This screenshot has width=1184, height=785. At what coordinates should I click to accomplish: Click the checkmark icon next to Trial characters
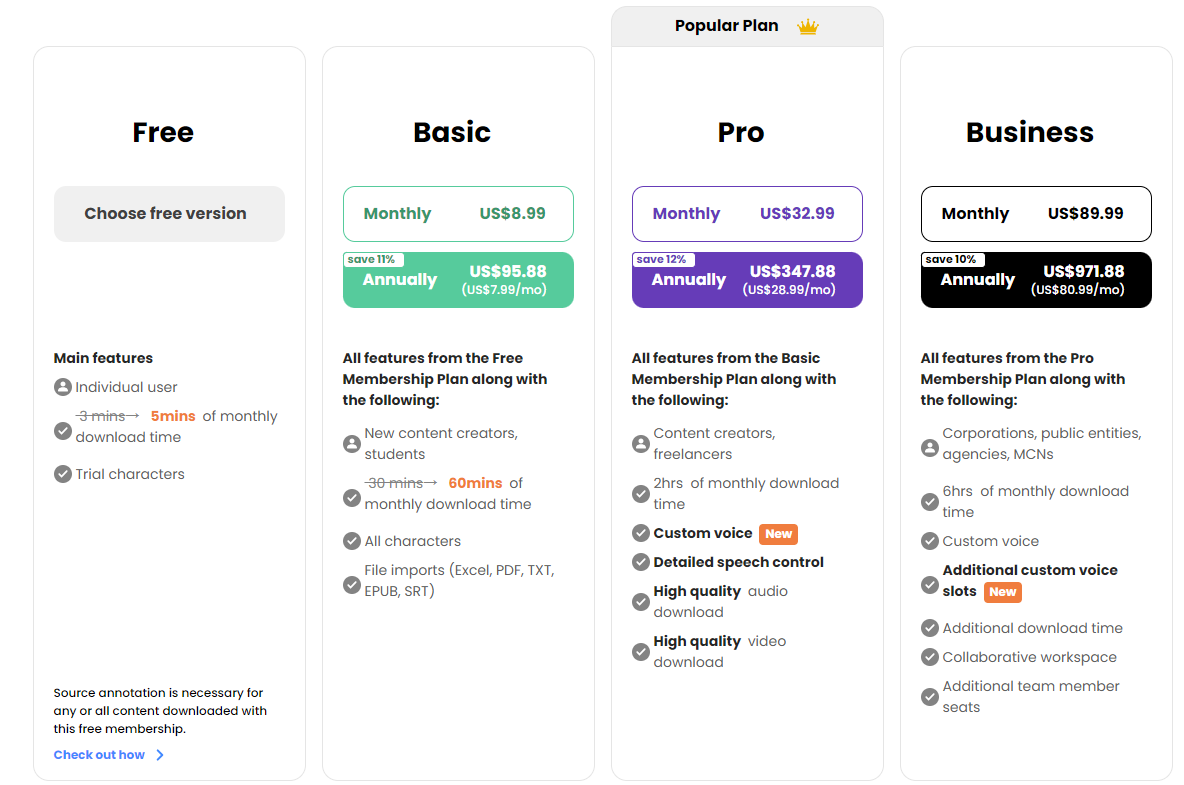[63, 474]
